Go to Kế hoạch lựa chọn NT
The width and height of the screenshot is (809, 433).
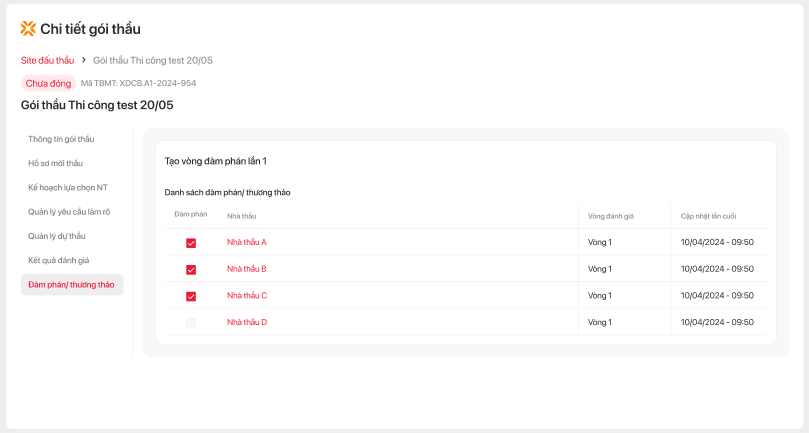point(68,187)
